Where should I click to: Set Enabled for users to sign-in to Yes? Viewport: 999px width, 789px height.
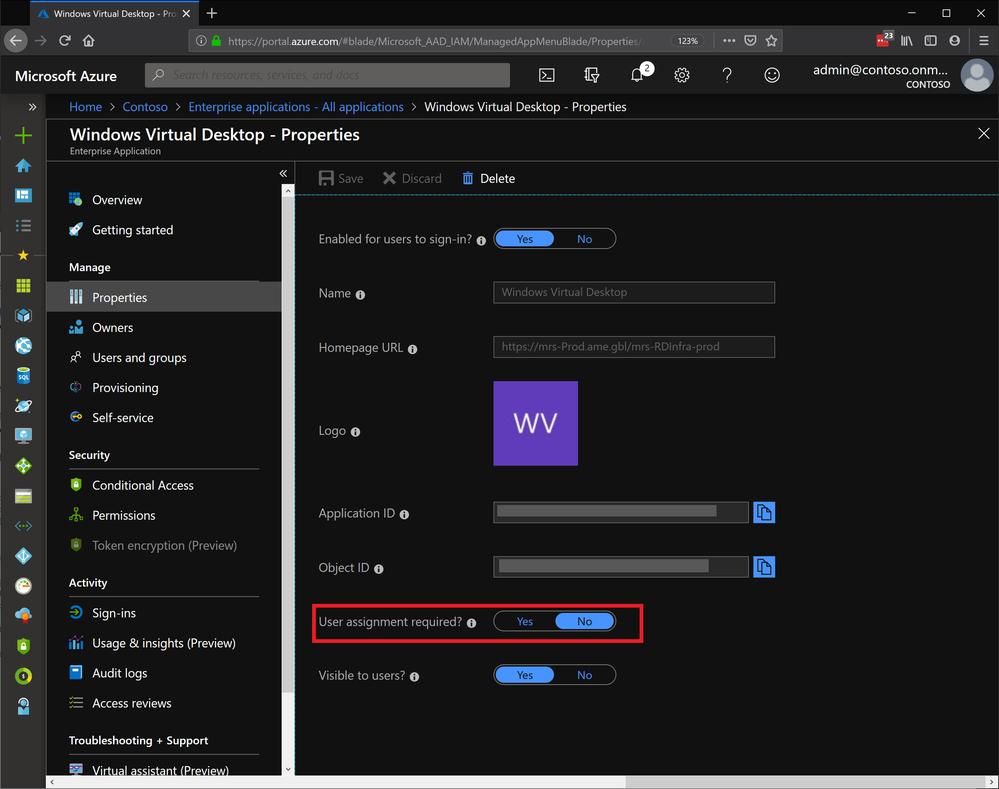click(x=524, y=239)
